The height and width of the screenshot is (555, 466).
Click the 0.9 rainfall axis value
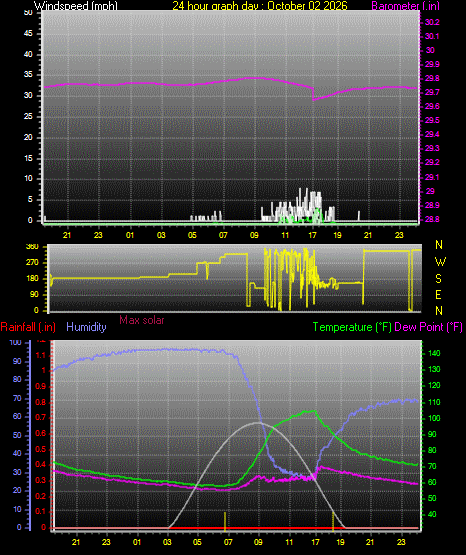pos(41,386)
